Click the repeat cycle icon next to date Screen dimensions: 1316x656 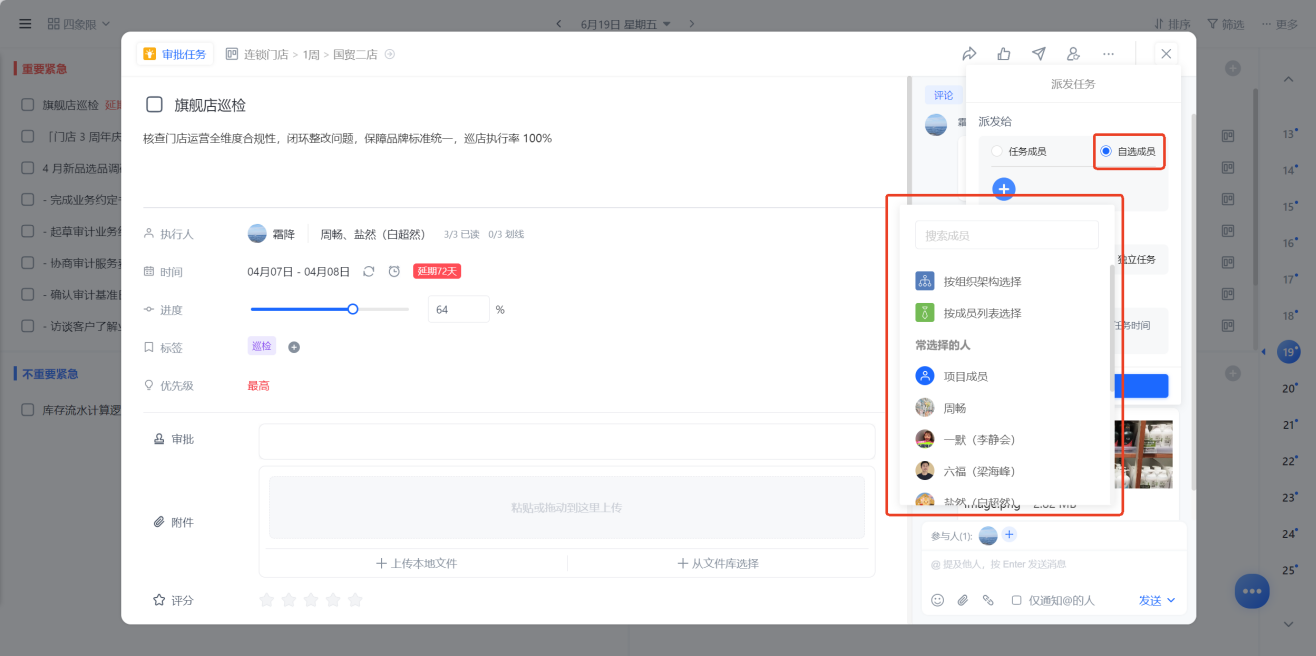click(369, 271)
